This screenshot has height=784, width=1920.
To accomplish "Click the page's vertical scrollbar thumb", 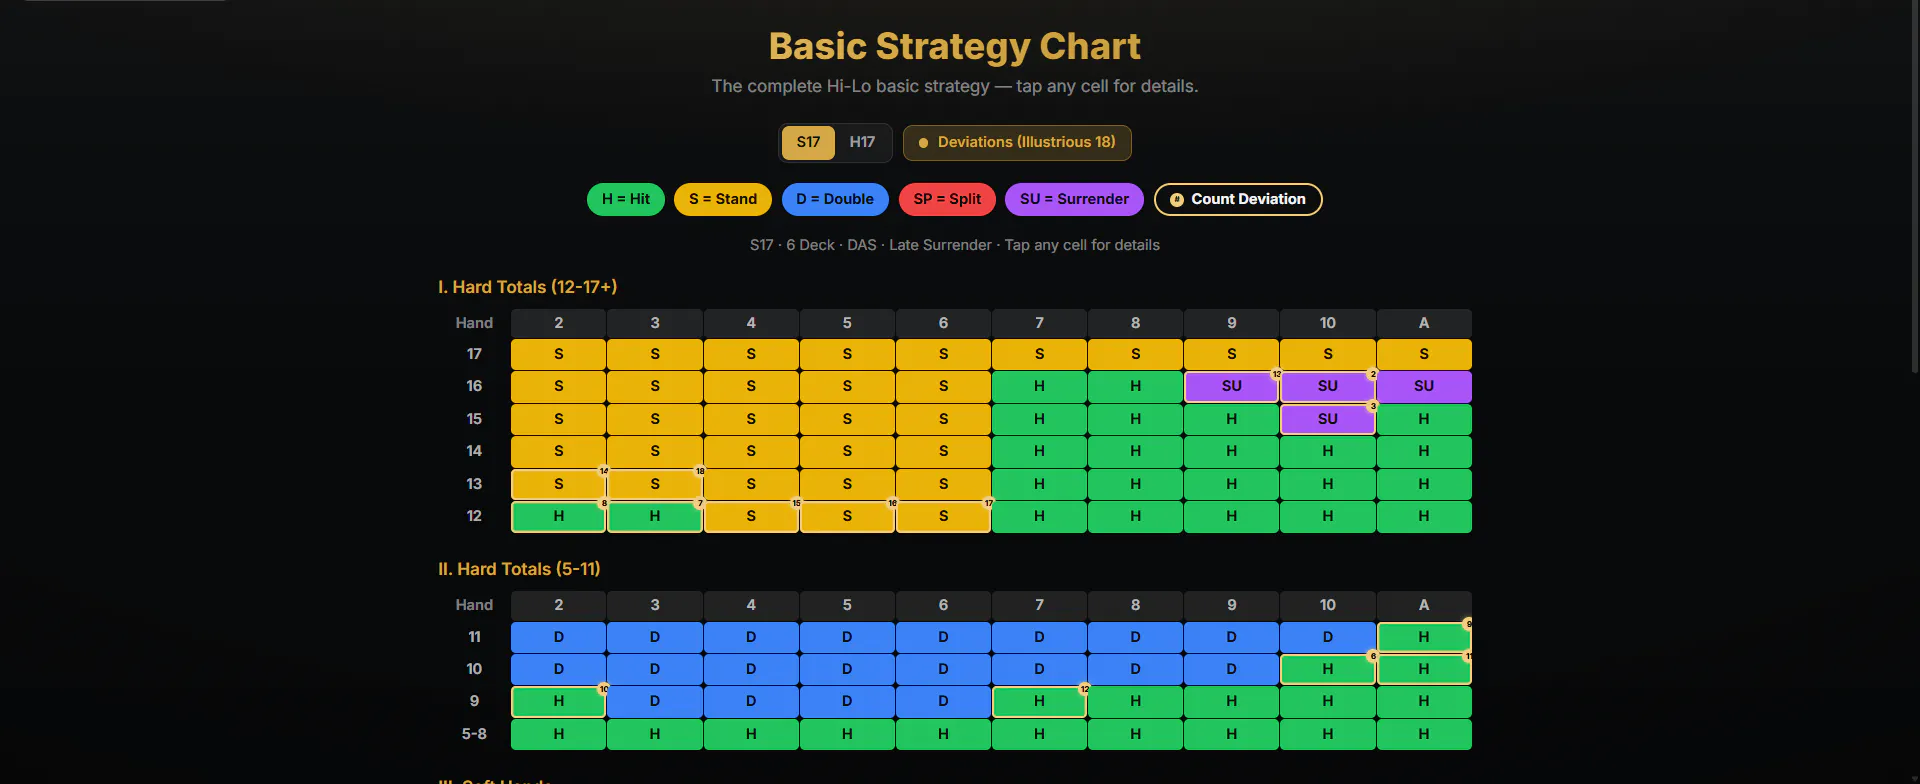I will click(x=1915, y=188).
